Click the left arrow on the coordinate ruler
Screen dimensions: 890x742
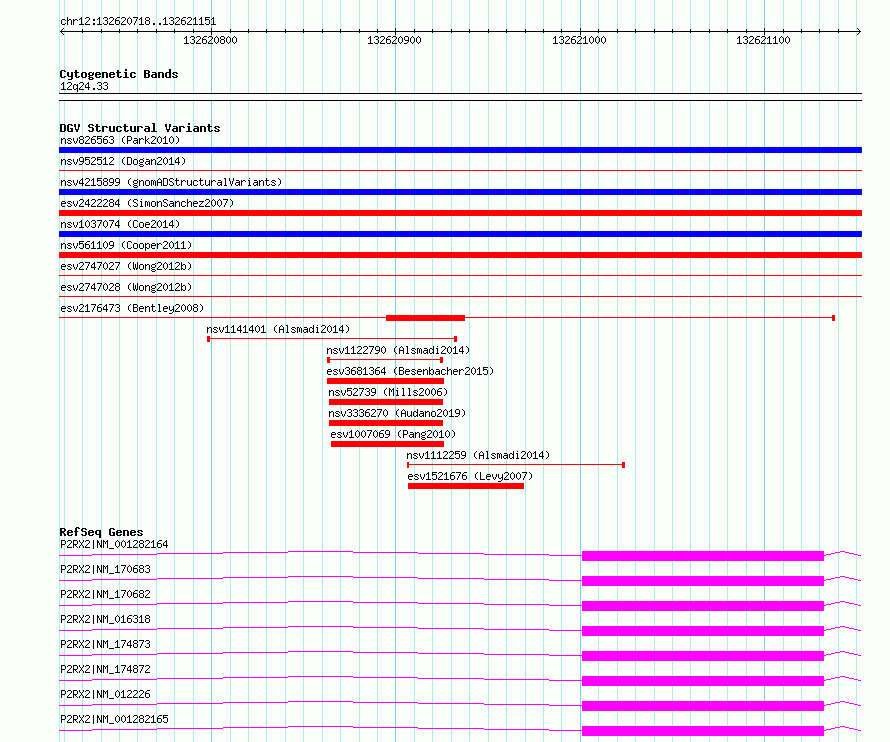tap(62, 32)
